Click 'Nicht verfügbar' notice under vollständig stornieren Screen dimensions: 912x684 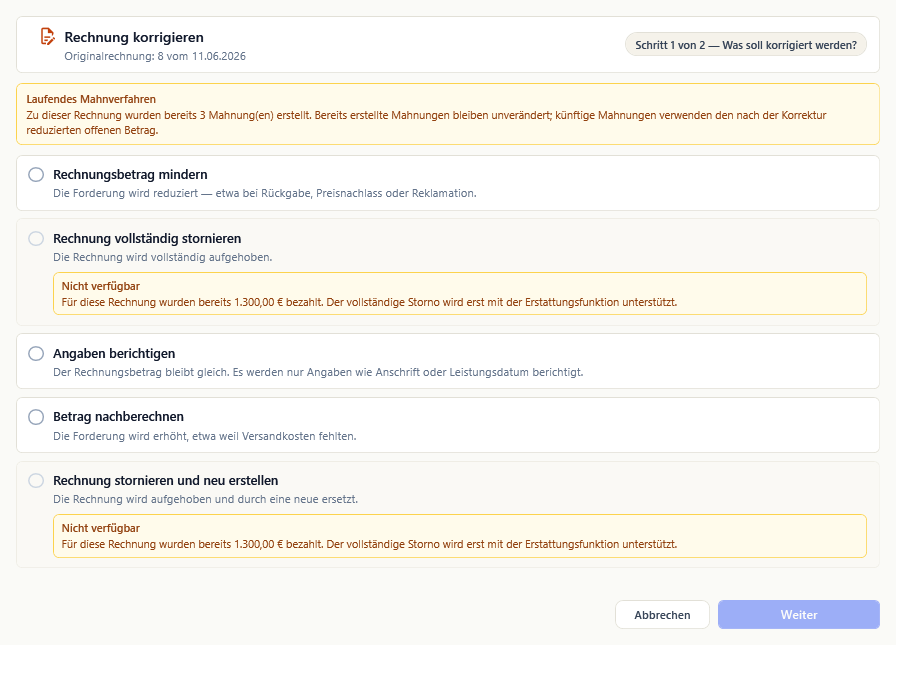tap(459, 294)
